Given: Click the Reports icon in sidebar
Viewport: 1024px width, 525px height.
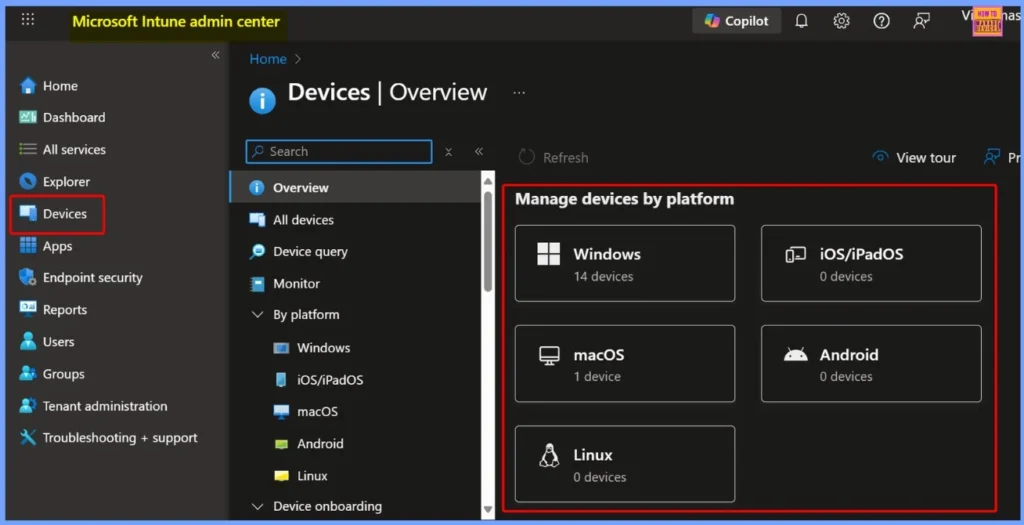Looking at the screenshot, I should tap(27, 310).
